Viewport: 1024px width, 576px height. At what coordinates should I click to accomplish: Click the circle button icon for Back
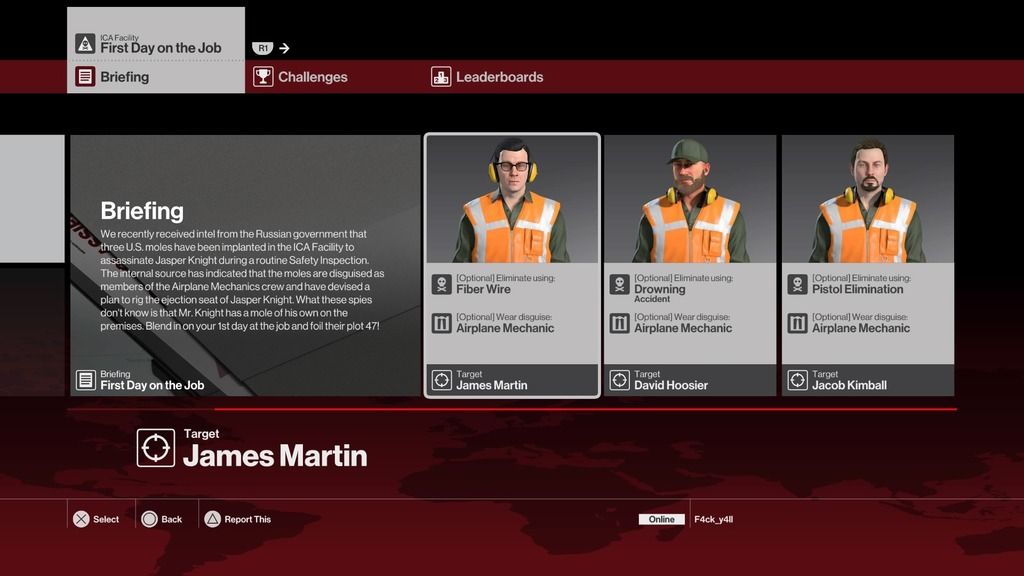click(x=150, y=519)
